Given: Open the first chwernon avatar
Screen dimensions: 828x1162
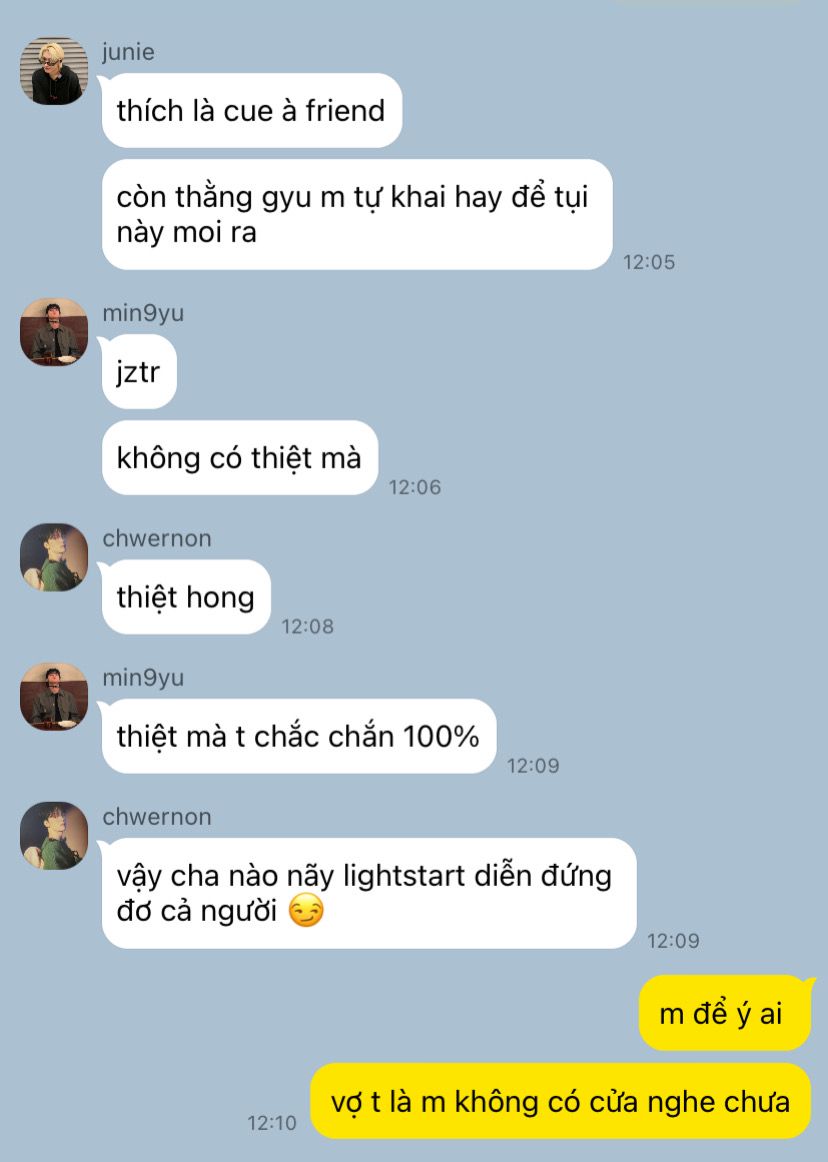Looking at the screenshot, I should click(53, 557).
